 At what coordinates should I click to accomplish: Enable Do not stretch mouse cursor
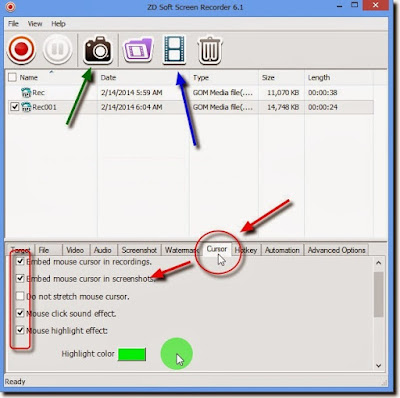click(x=20, y=296)
